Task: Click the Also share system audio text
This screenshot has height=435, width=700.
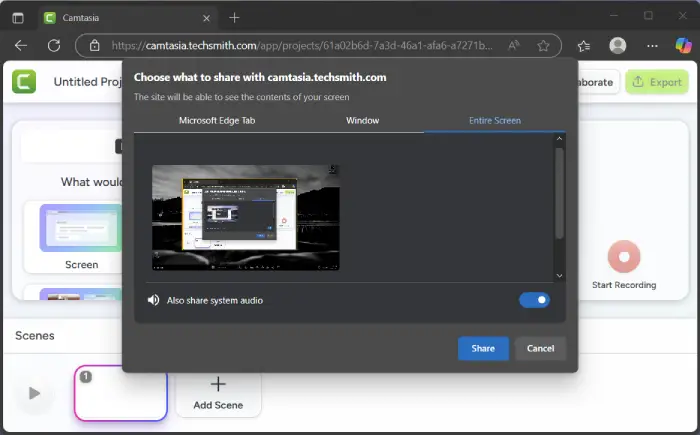Action: click(215, 301)
